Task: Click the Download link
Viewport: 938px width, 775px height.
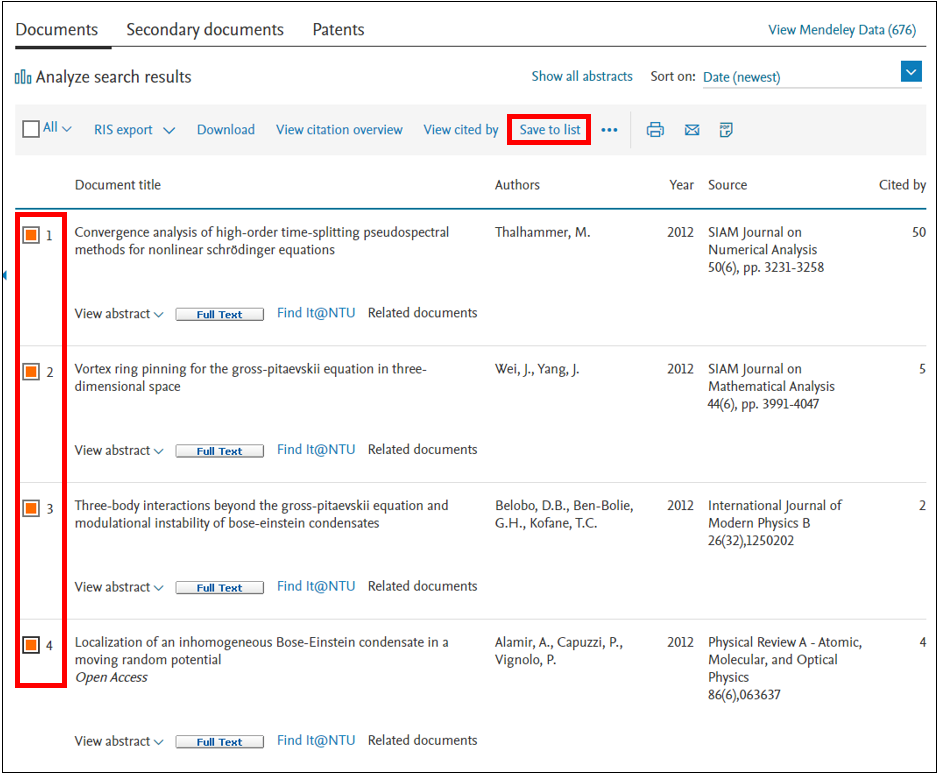Action: click(x=226, y=130)
